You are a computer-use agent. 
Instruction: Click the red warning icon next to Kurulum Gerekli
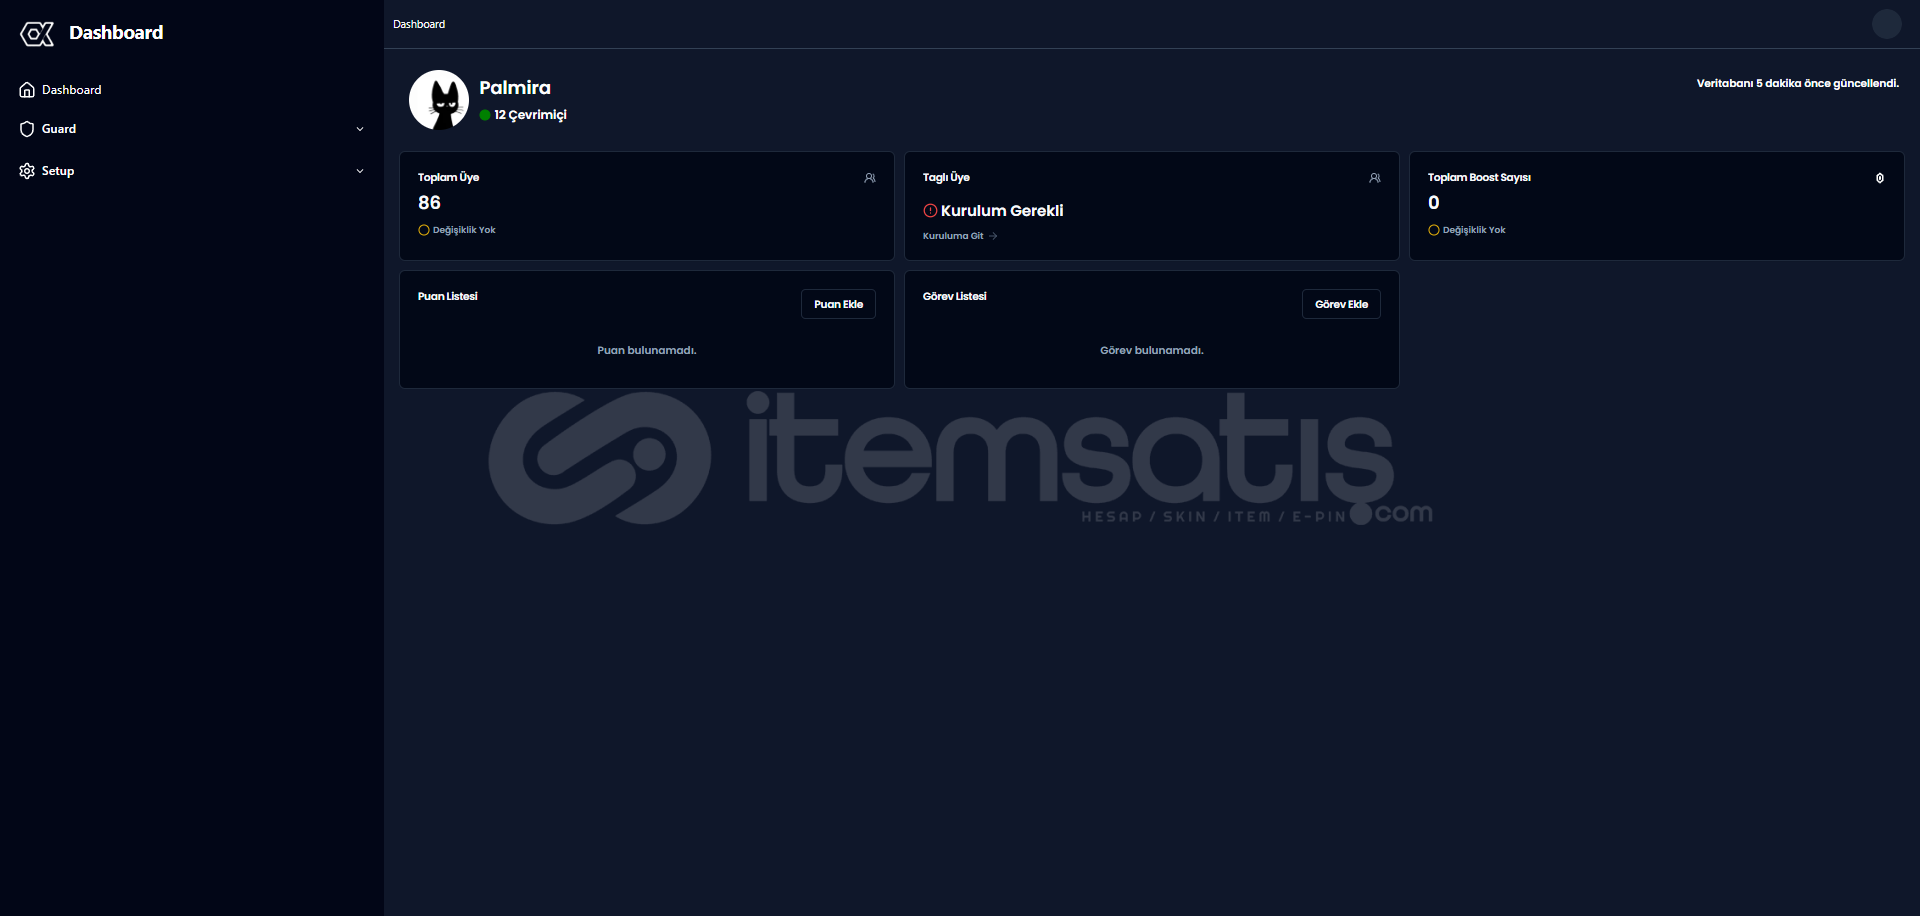(930, 211)
